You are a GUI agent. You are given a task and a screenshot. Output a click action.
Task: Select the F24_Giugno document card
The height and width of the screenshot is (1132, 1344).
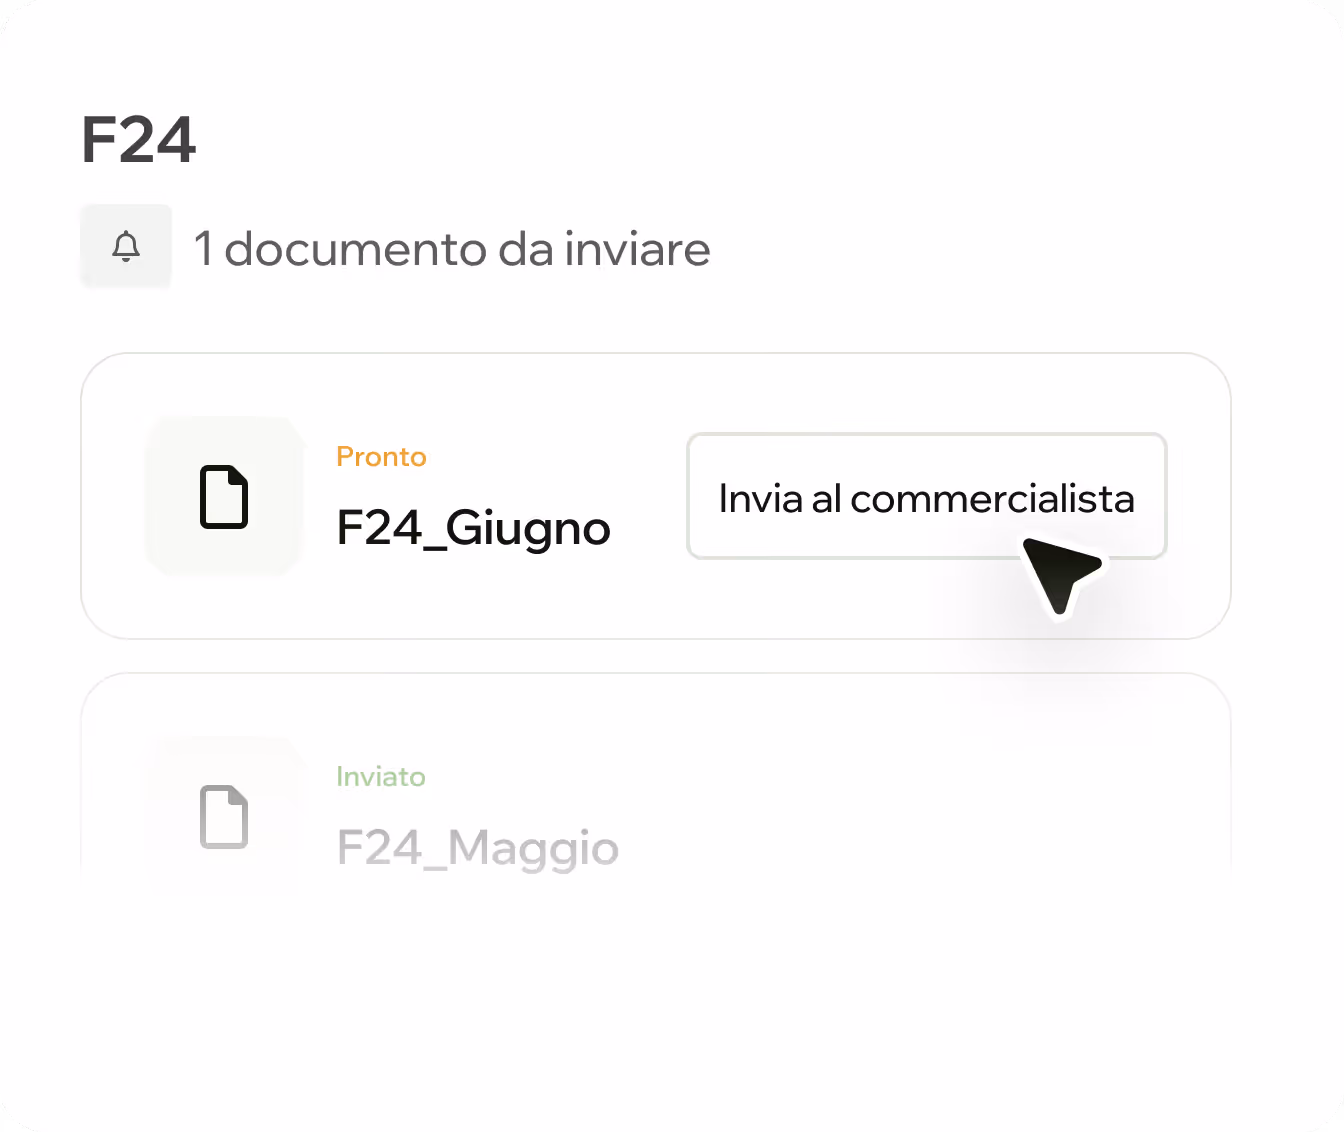(656, 496)
